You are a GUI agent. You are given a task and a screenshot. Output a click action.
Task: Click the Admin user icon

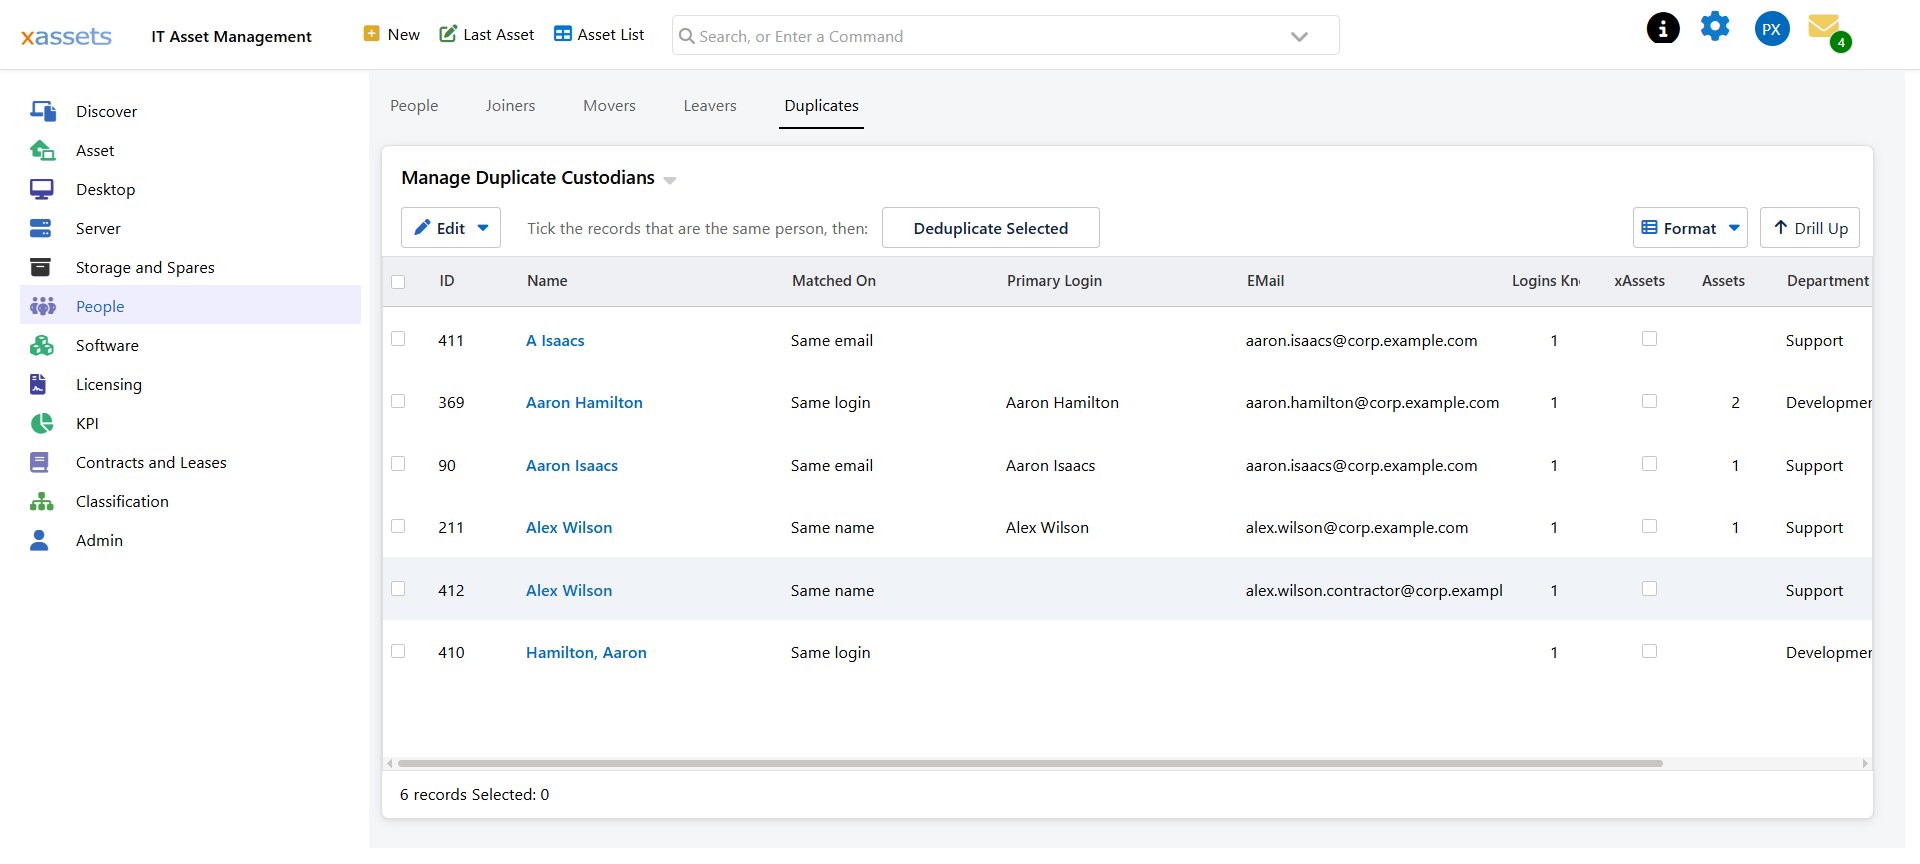pyautogui.click(x=39, y=540)
